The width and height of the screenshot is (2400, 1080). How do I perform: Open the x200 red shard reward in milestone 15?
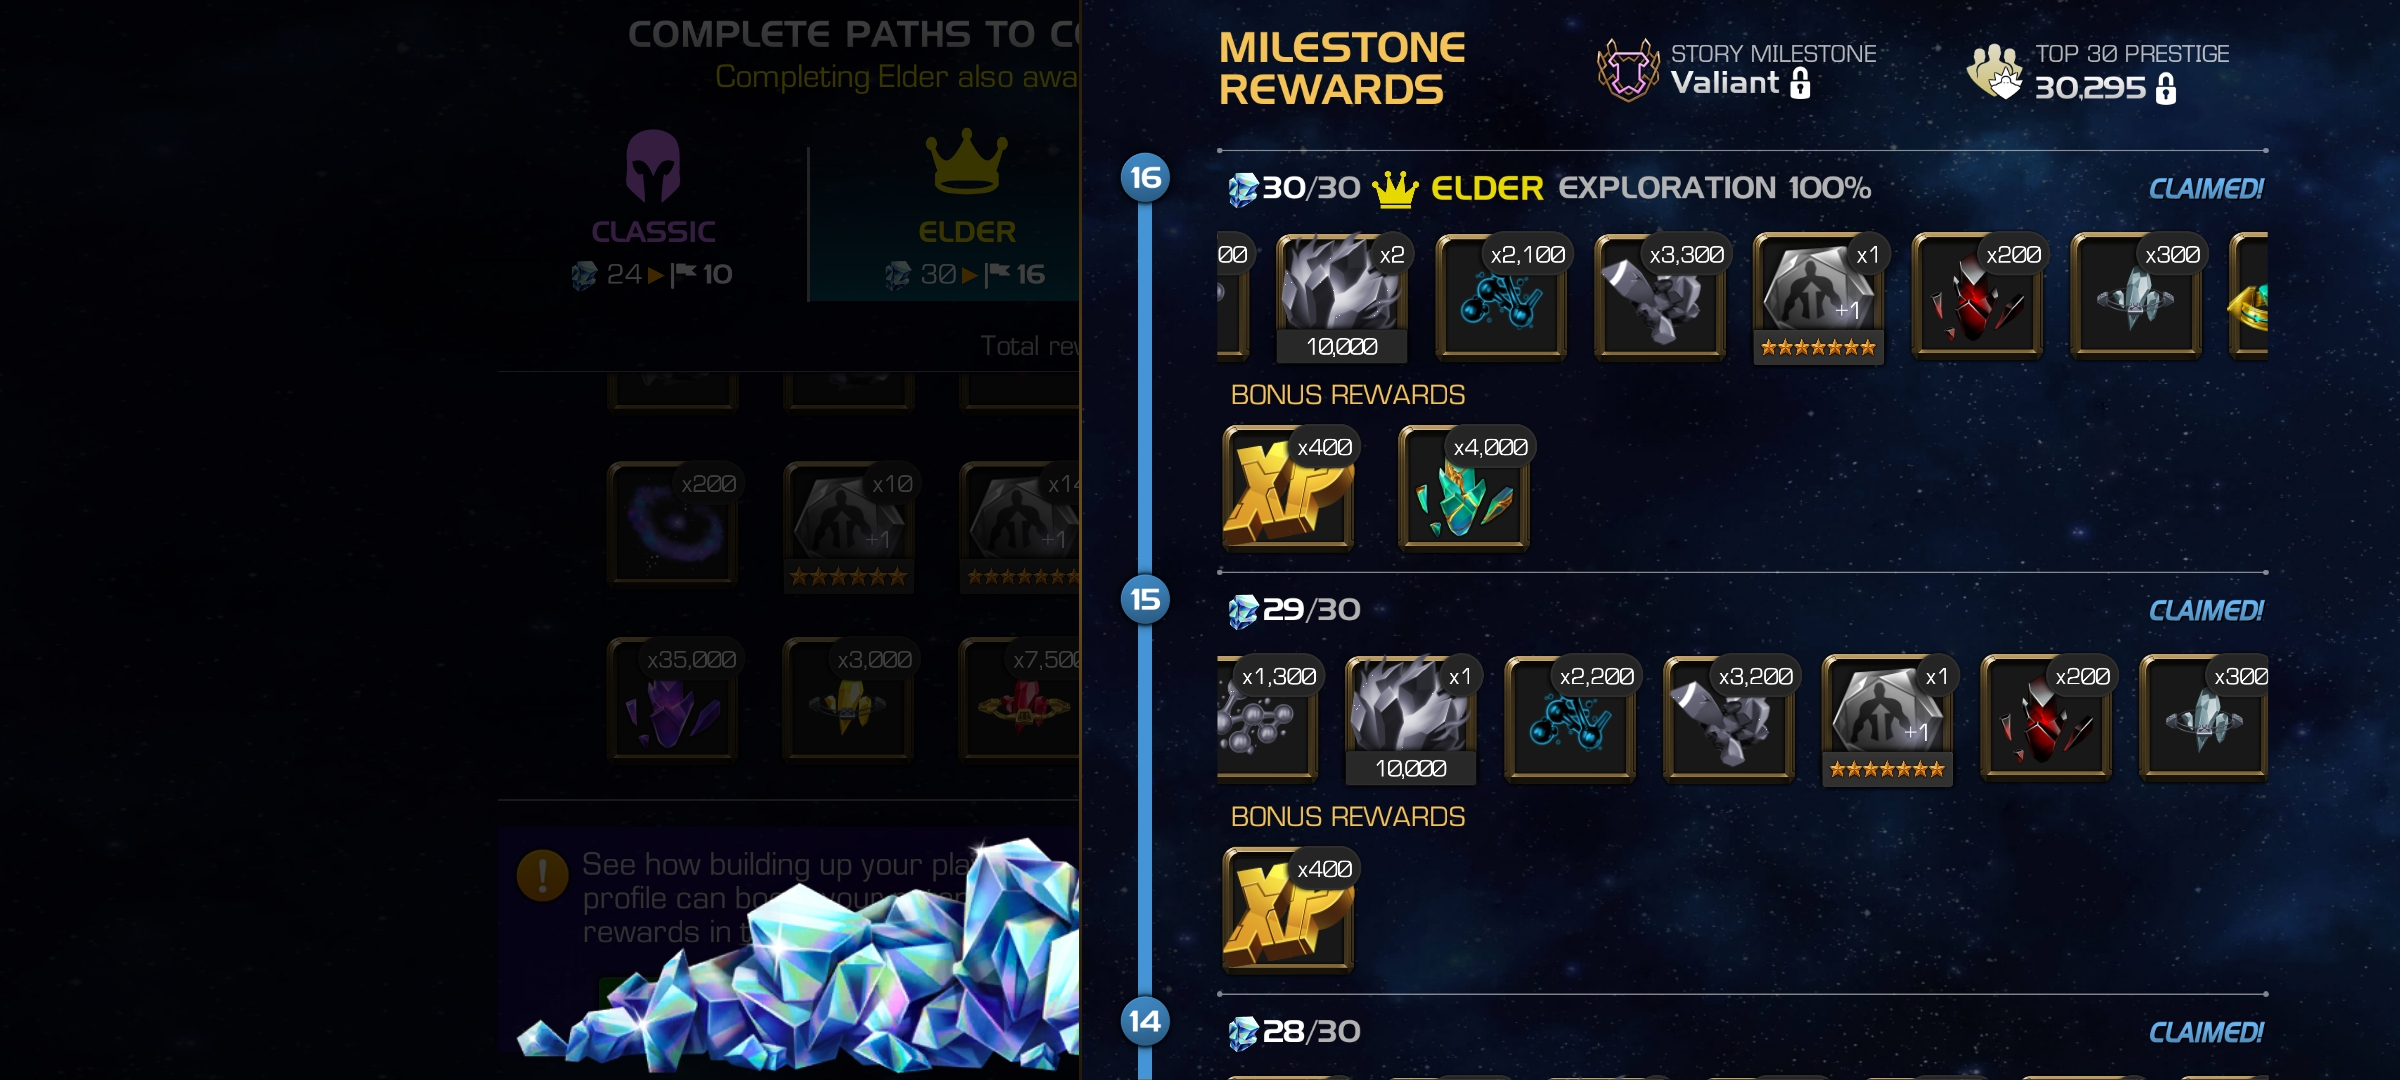tap(2046, 718)
